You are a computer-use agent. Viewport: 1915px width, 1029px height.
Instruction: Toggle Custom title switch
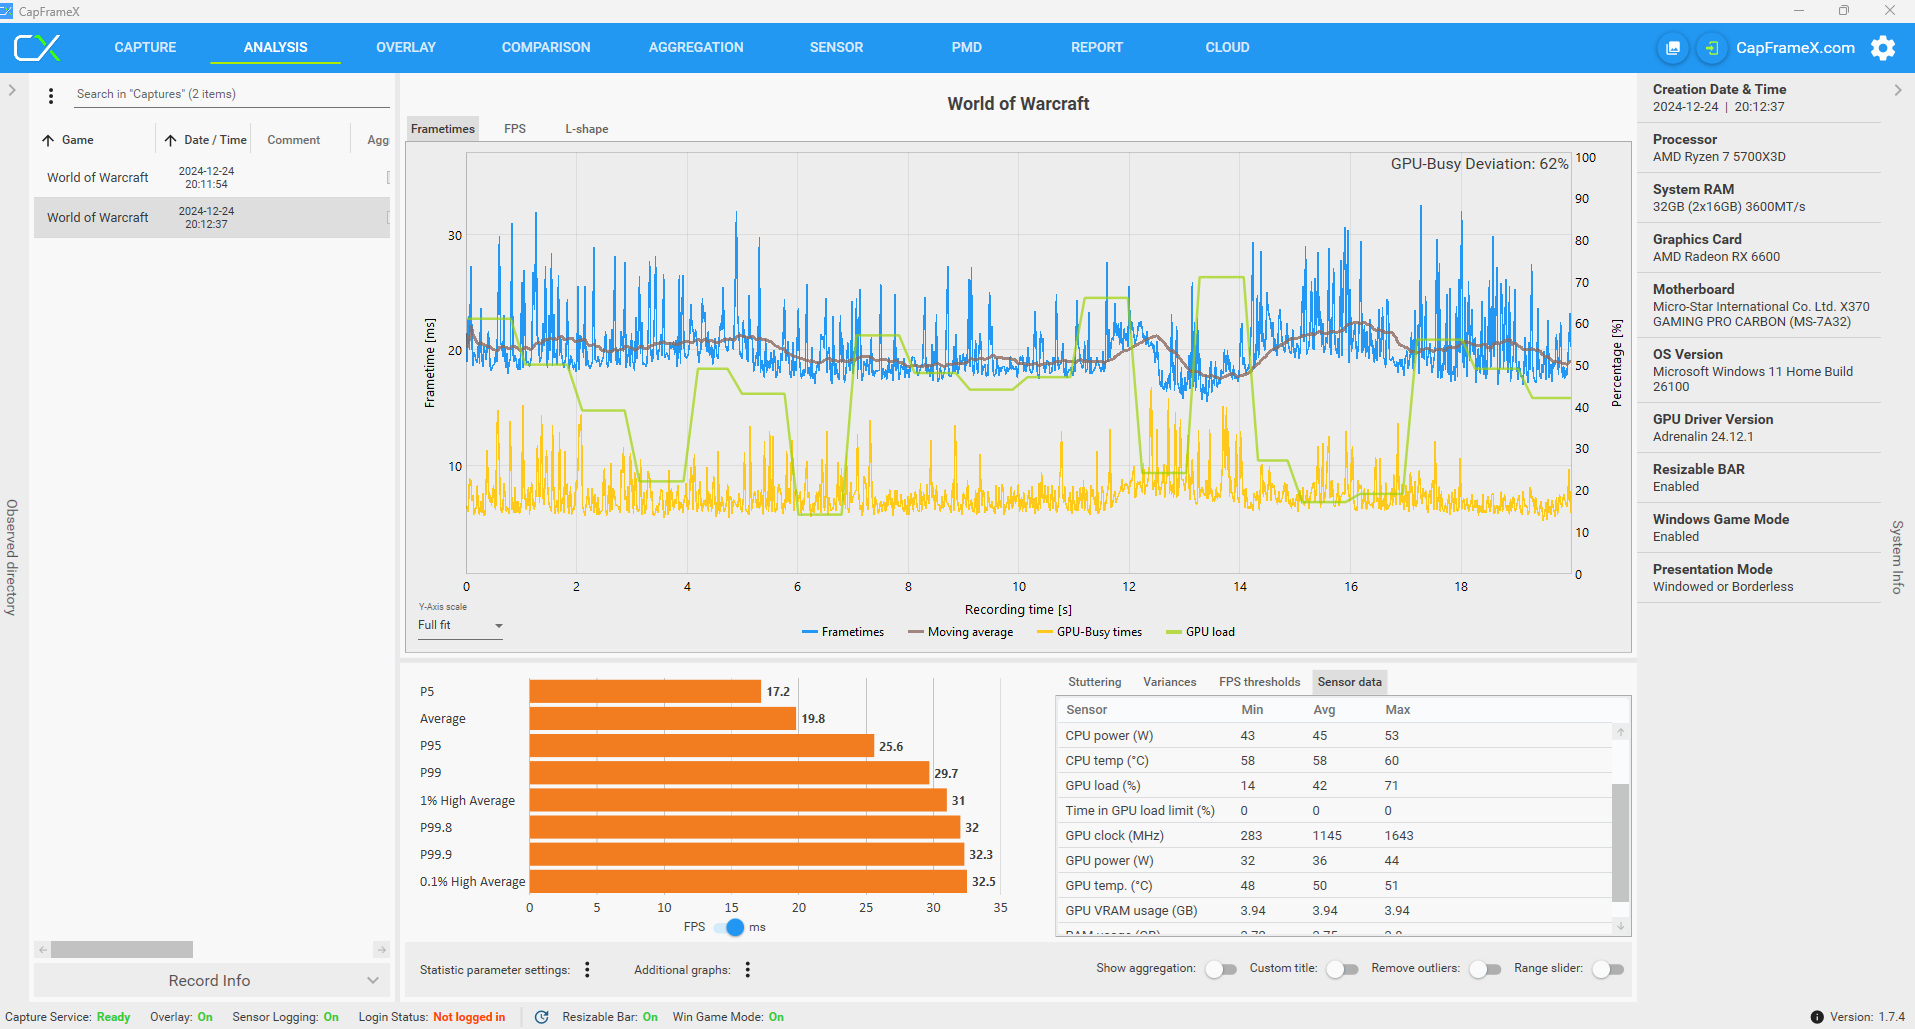point(1342,969)
